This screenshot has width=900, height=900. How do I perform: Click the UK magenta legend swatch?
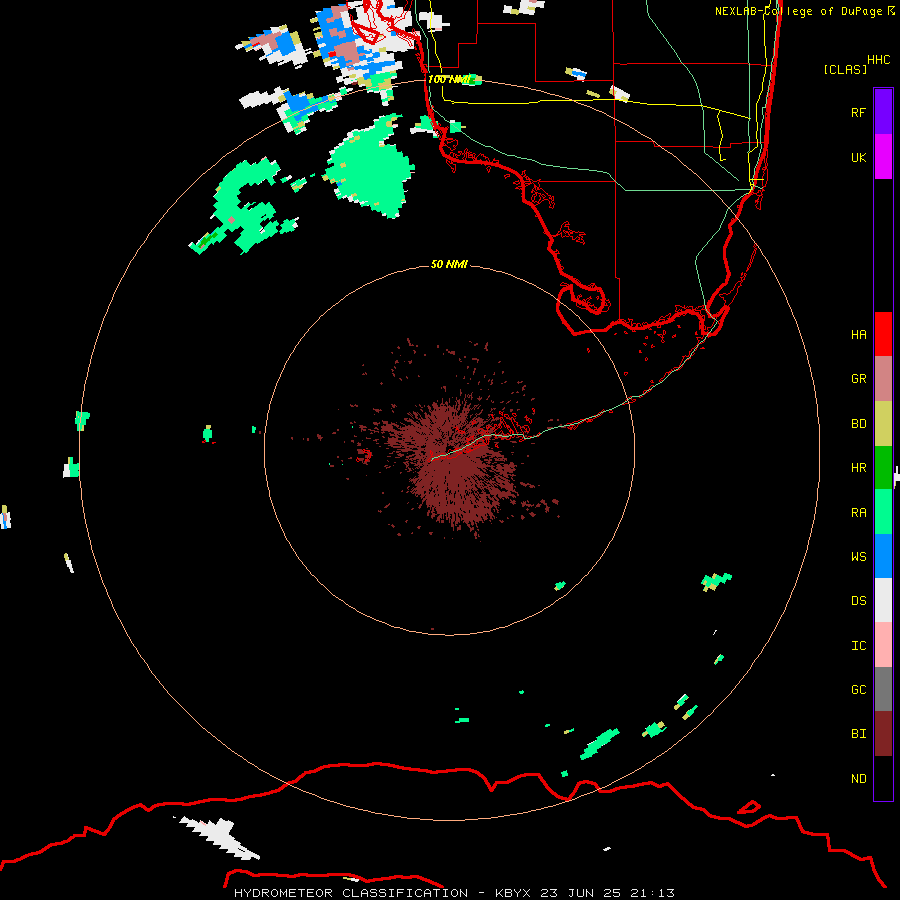click(883, 157)
